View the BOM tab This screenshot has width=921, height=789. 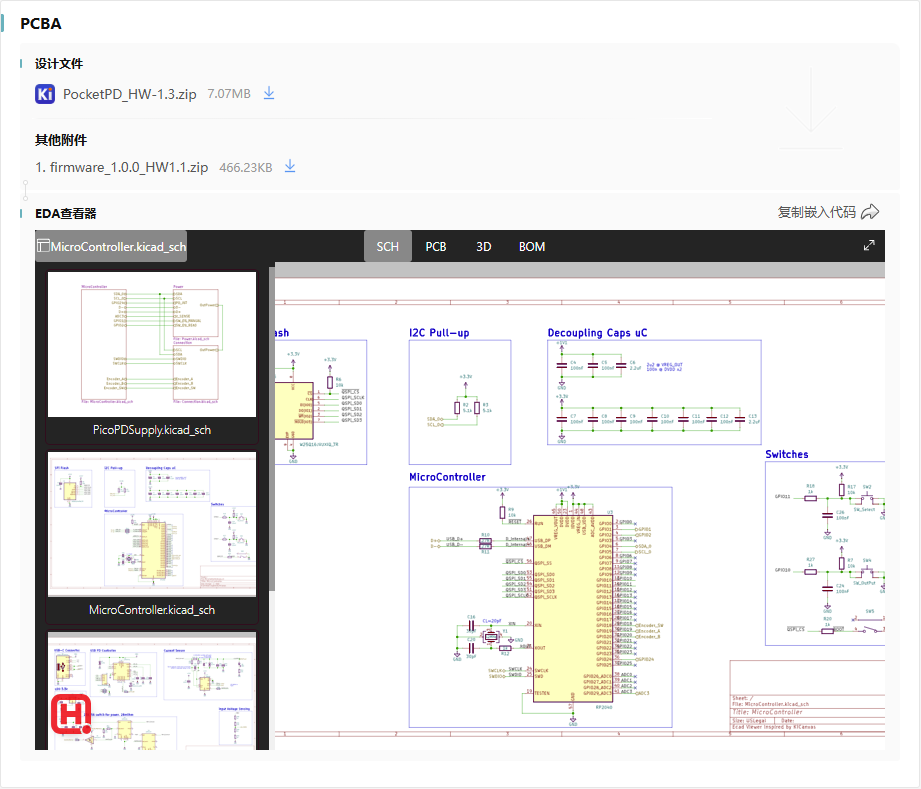click(x=531, y=246)
